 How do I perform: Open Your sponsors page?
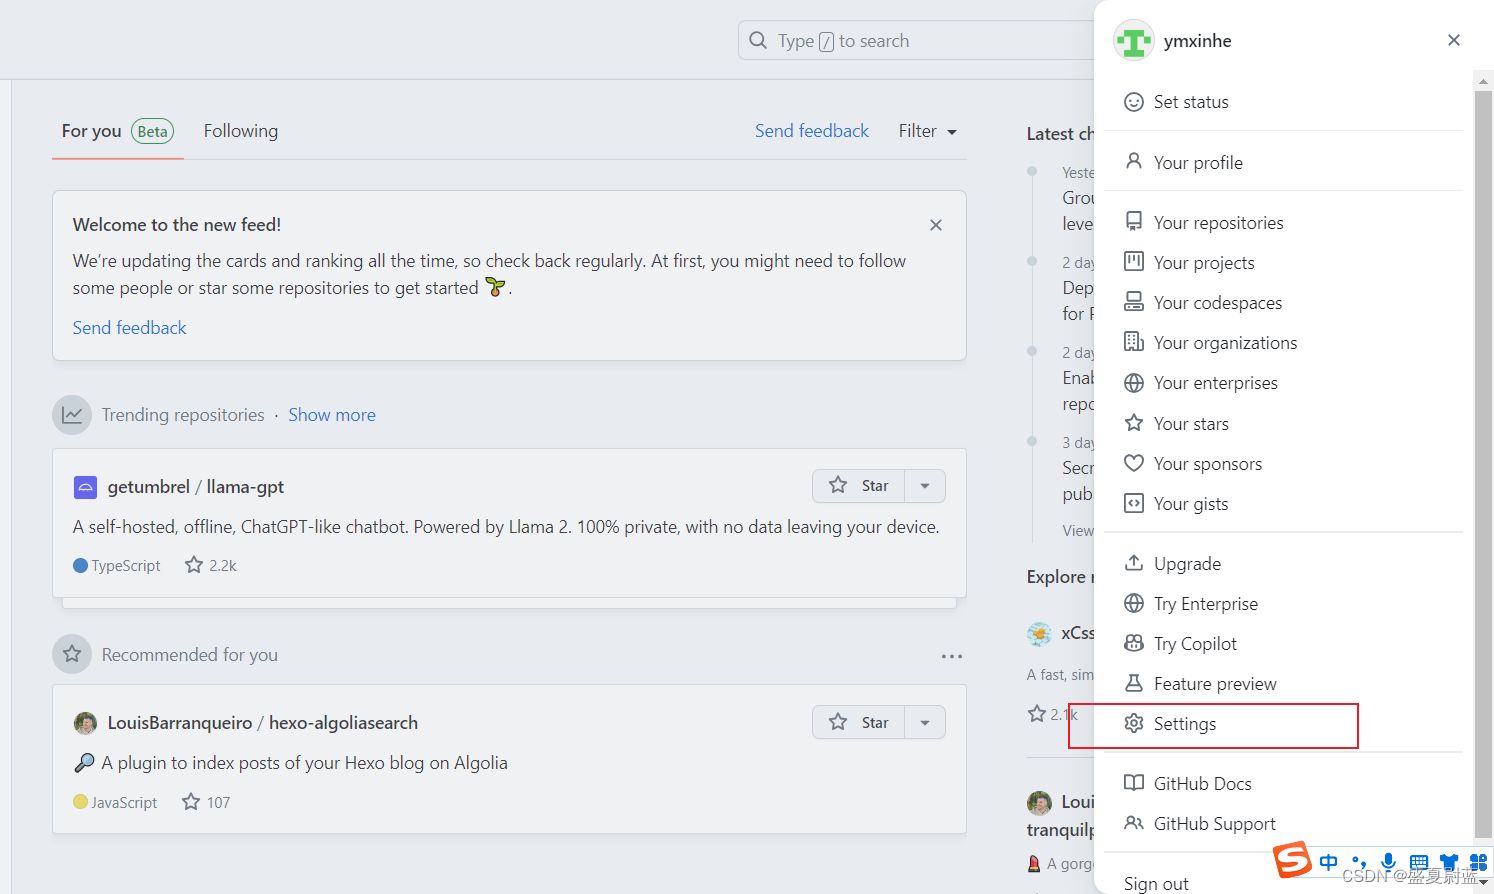(x=1206, y=463)
